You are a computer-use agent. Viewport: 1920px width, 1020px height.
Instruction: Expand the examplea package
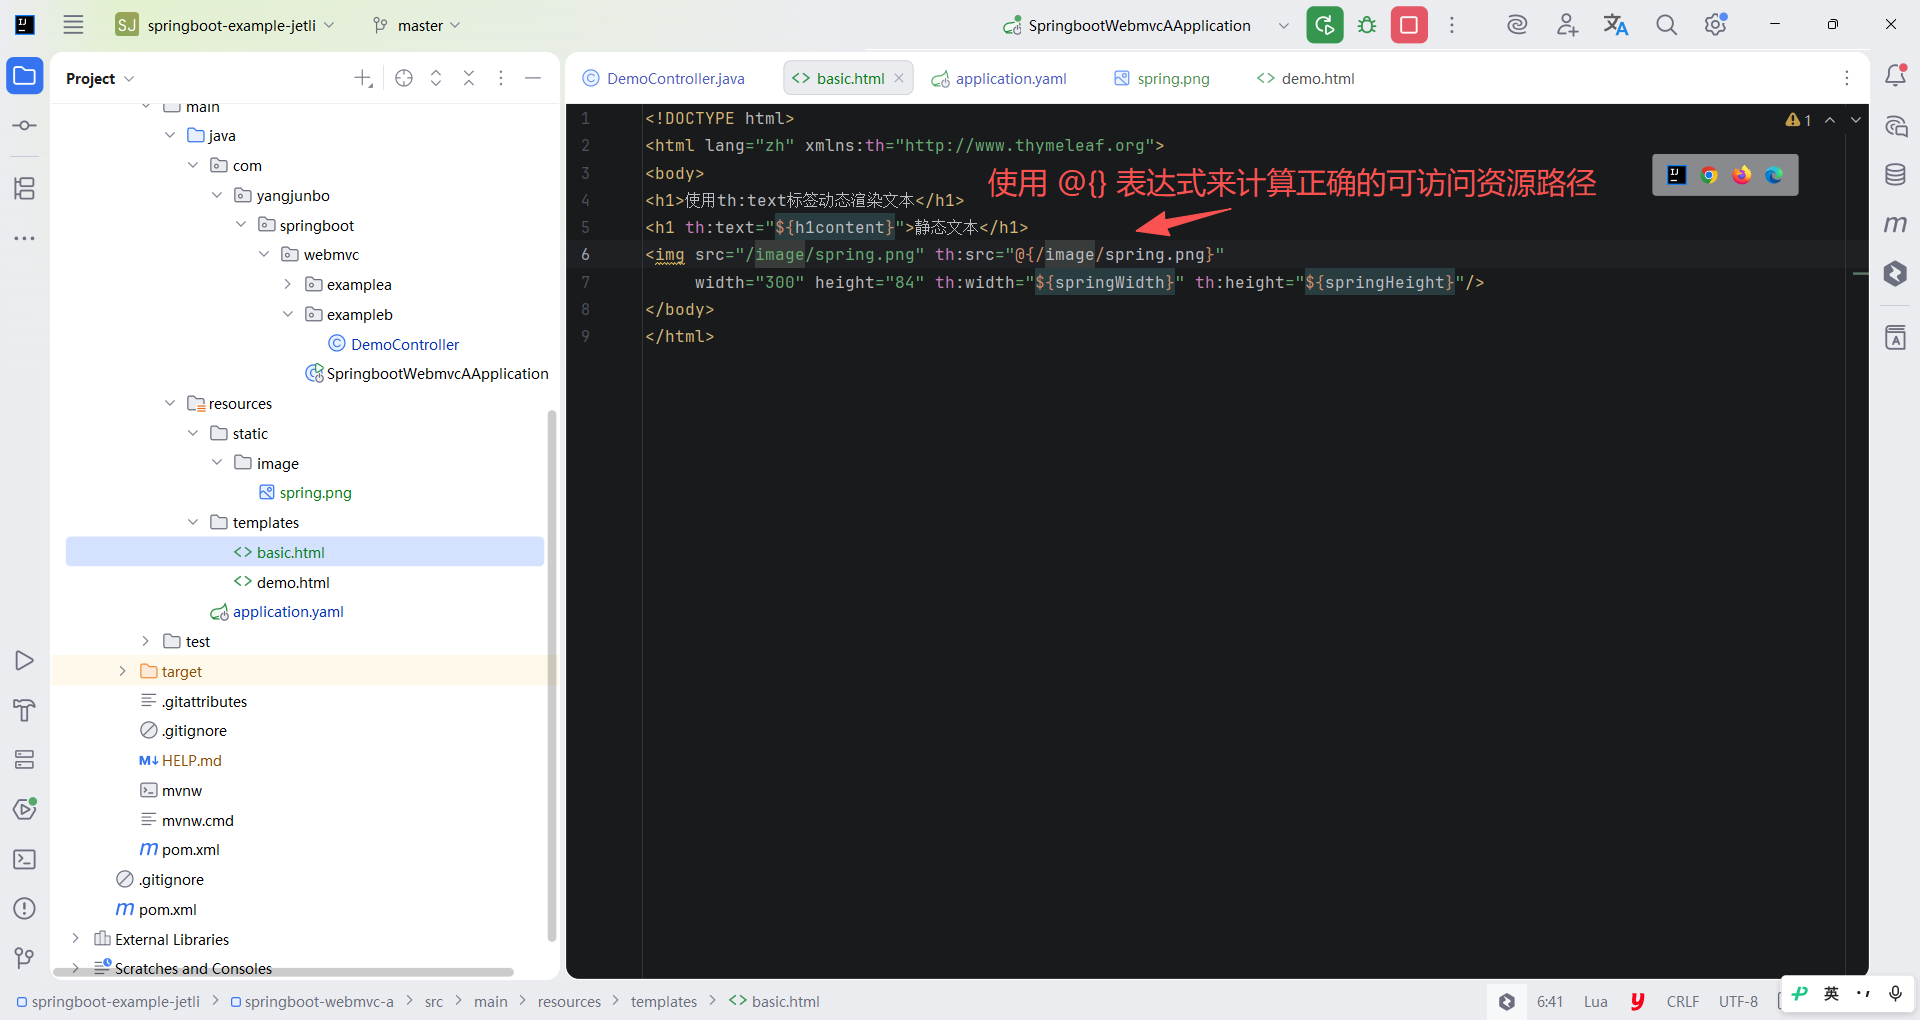288,284
